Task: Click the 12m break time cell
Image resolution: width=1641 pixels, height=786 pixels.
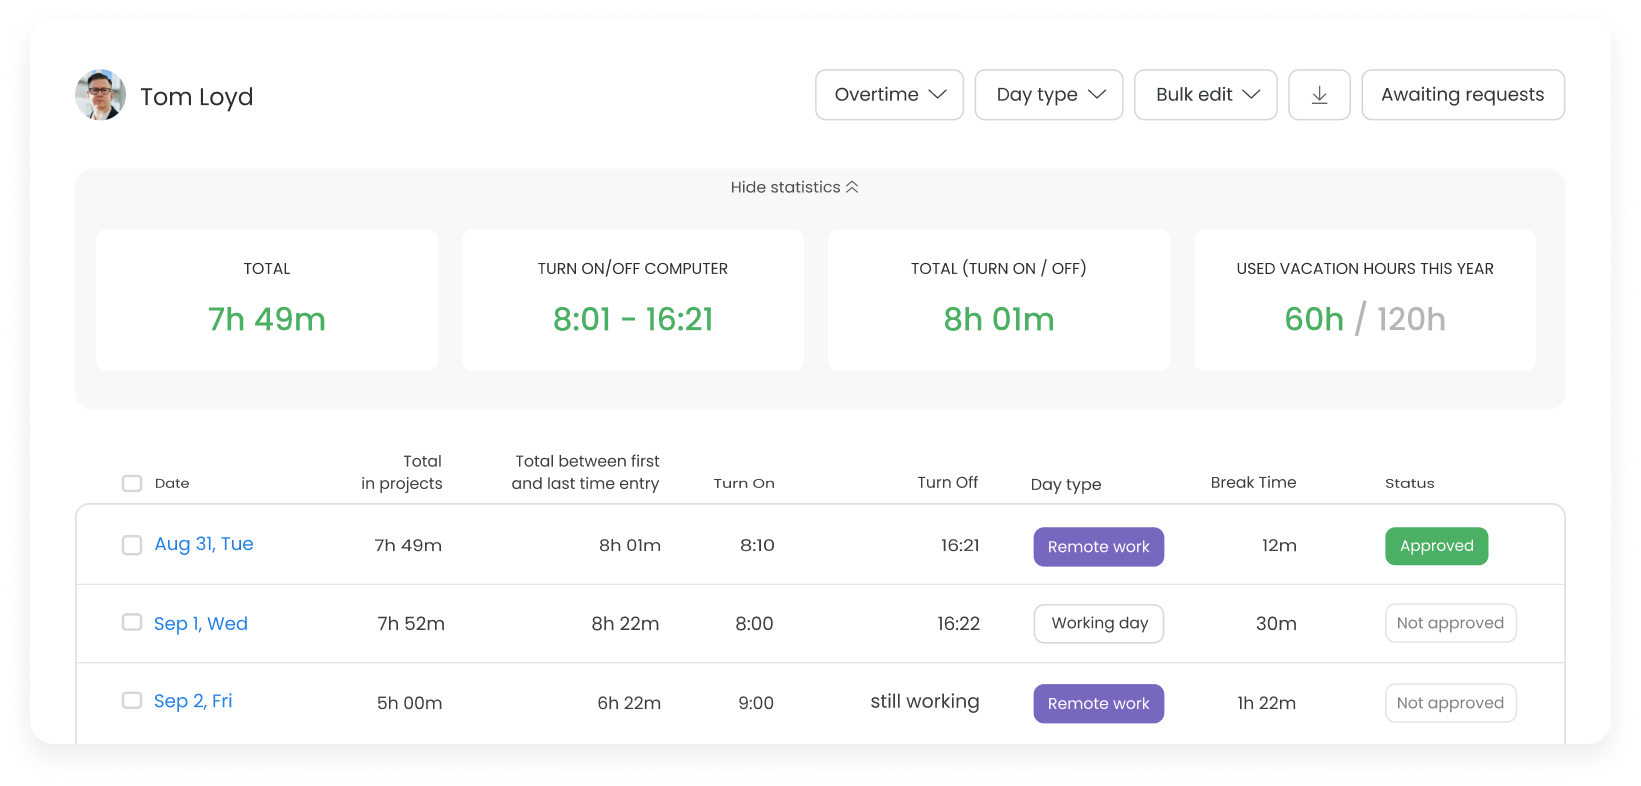Action: (x=1279, y=545)
